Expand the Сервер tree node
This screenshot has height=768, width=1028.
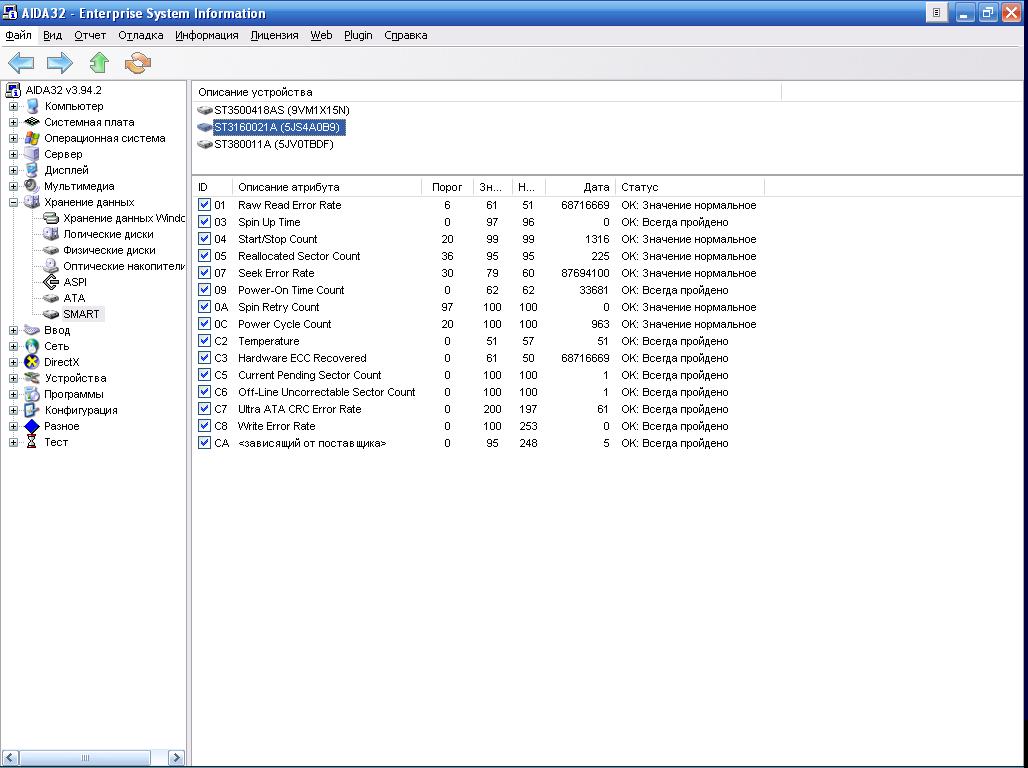(13, 154)
